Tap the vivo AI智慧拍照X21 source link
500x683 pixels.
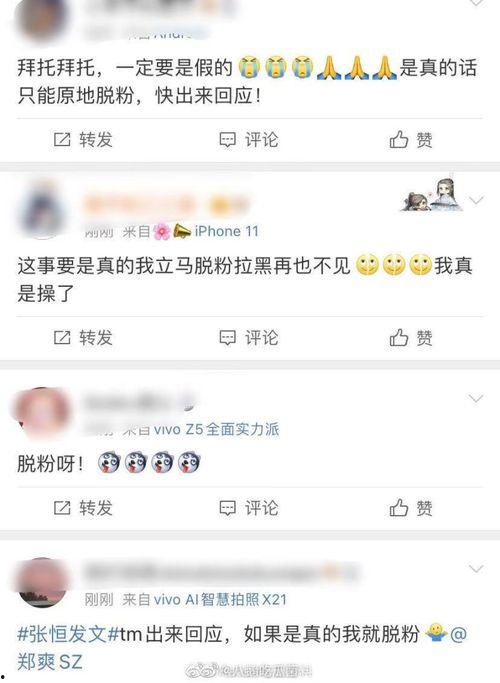tap(220, 600)
